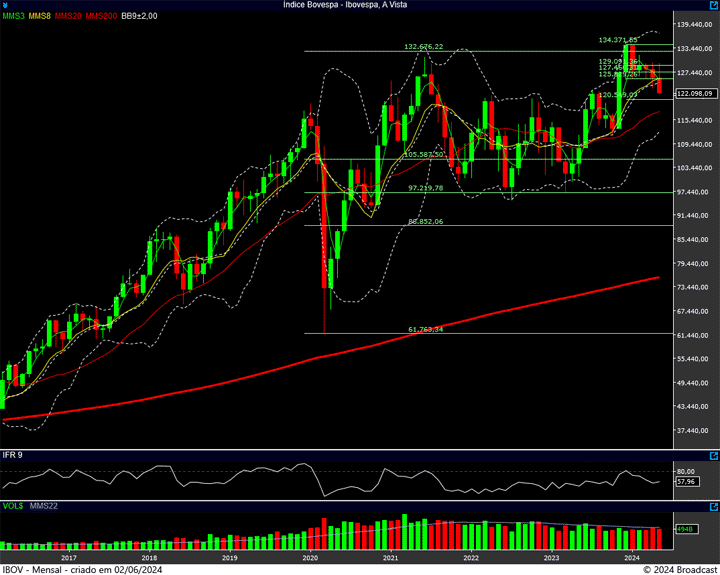Open the IFR 9 indicator label
Screen dimensions: 720x575
pyautogui.click(x=13, y=455)
